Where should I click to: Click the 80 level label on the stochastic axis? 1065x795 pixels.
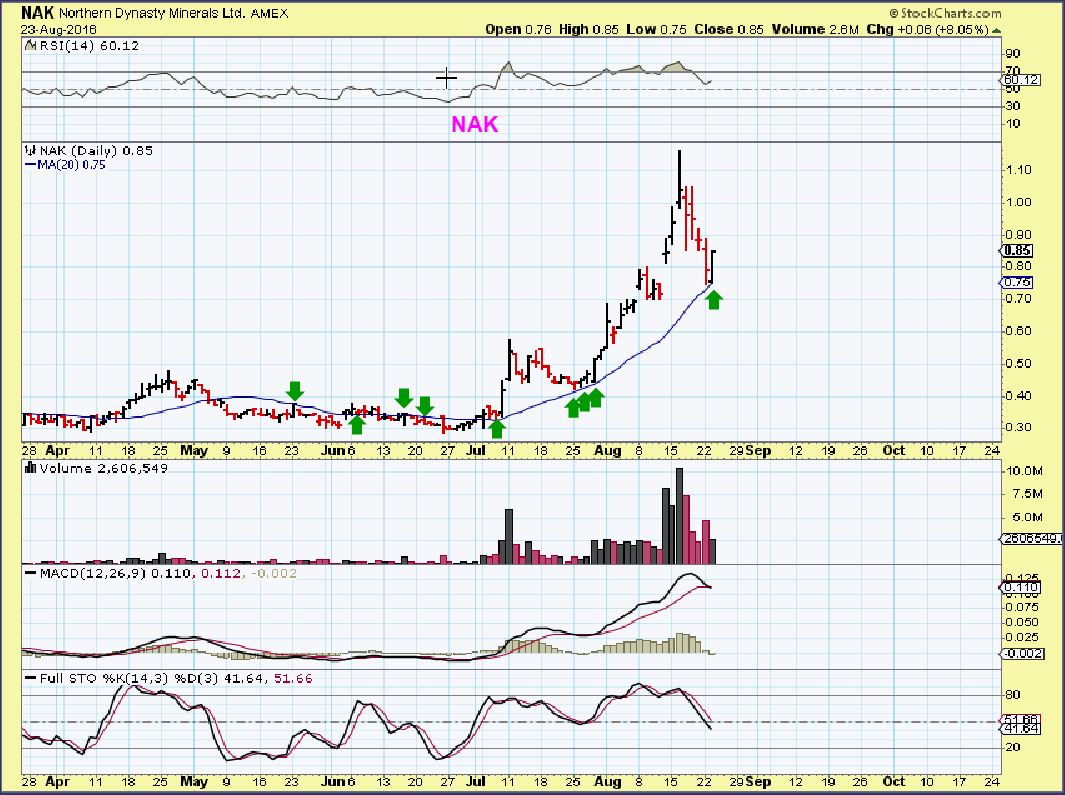click(1013, 694)
